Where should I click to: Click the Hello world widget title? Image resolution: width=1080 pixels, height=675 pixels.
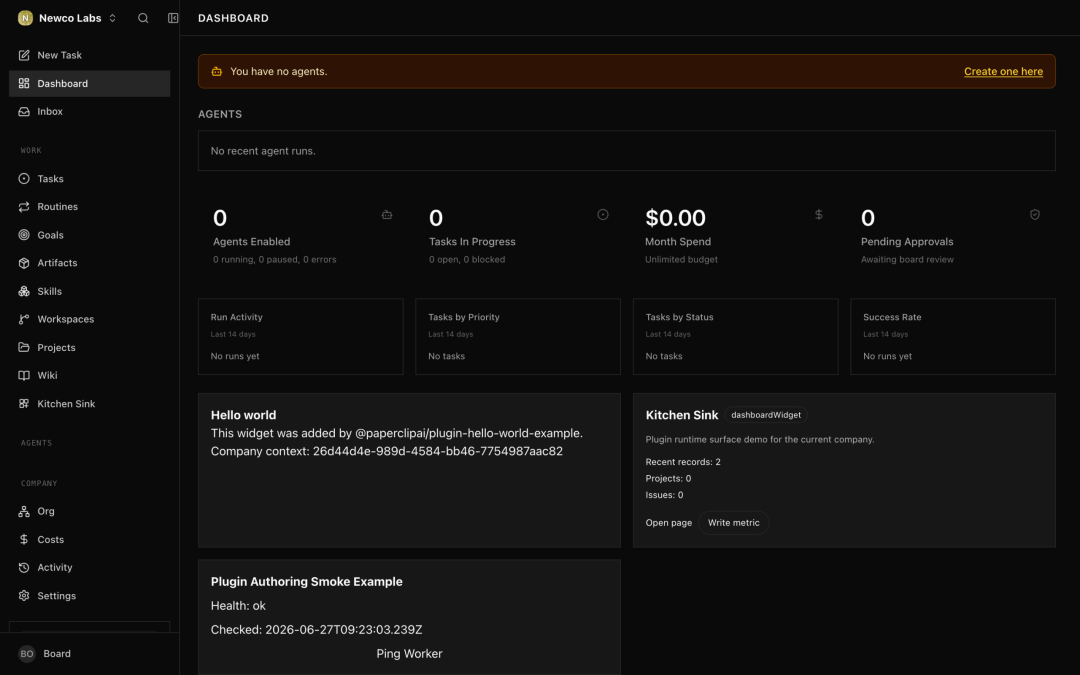243,415
